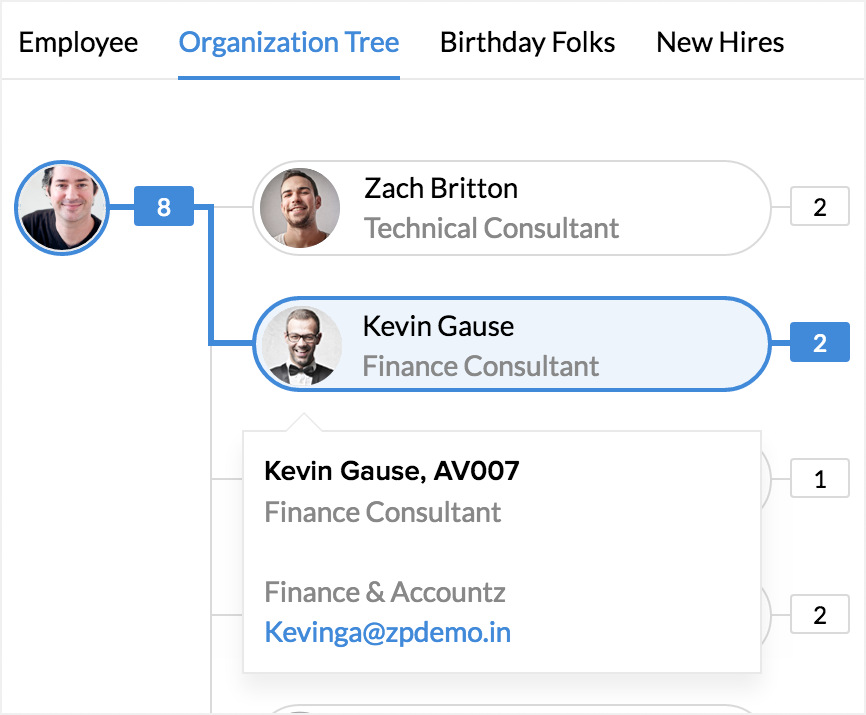Go to the New Hires tab
Screen dimensions: 866x715
pos(720,43)
